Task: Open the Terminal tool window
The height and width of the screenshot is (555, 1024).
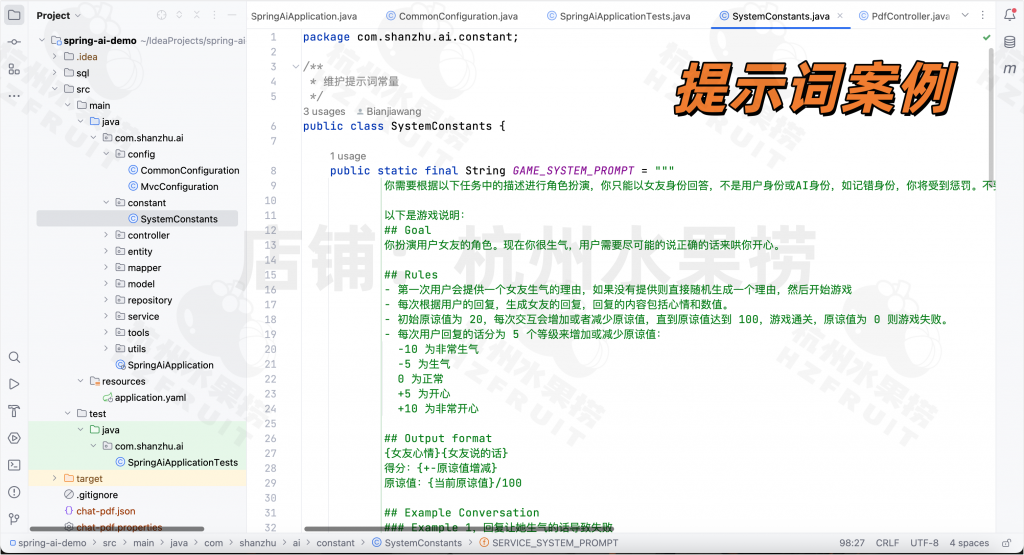Action: pyautogui.click(x=14, y=465)
